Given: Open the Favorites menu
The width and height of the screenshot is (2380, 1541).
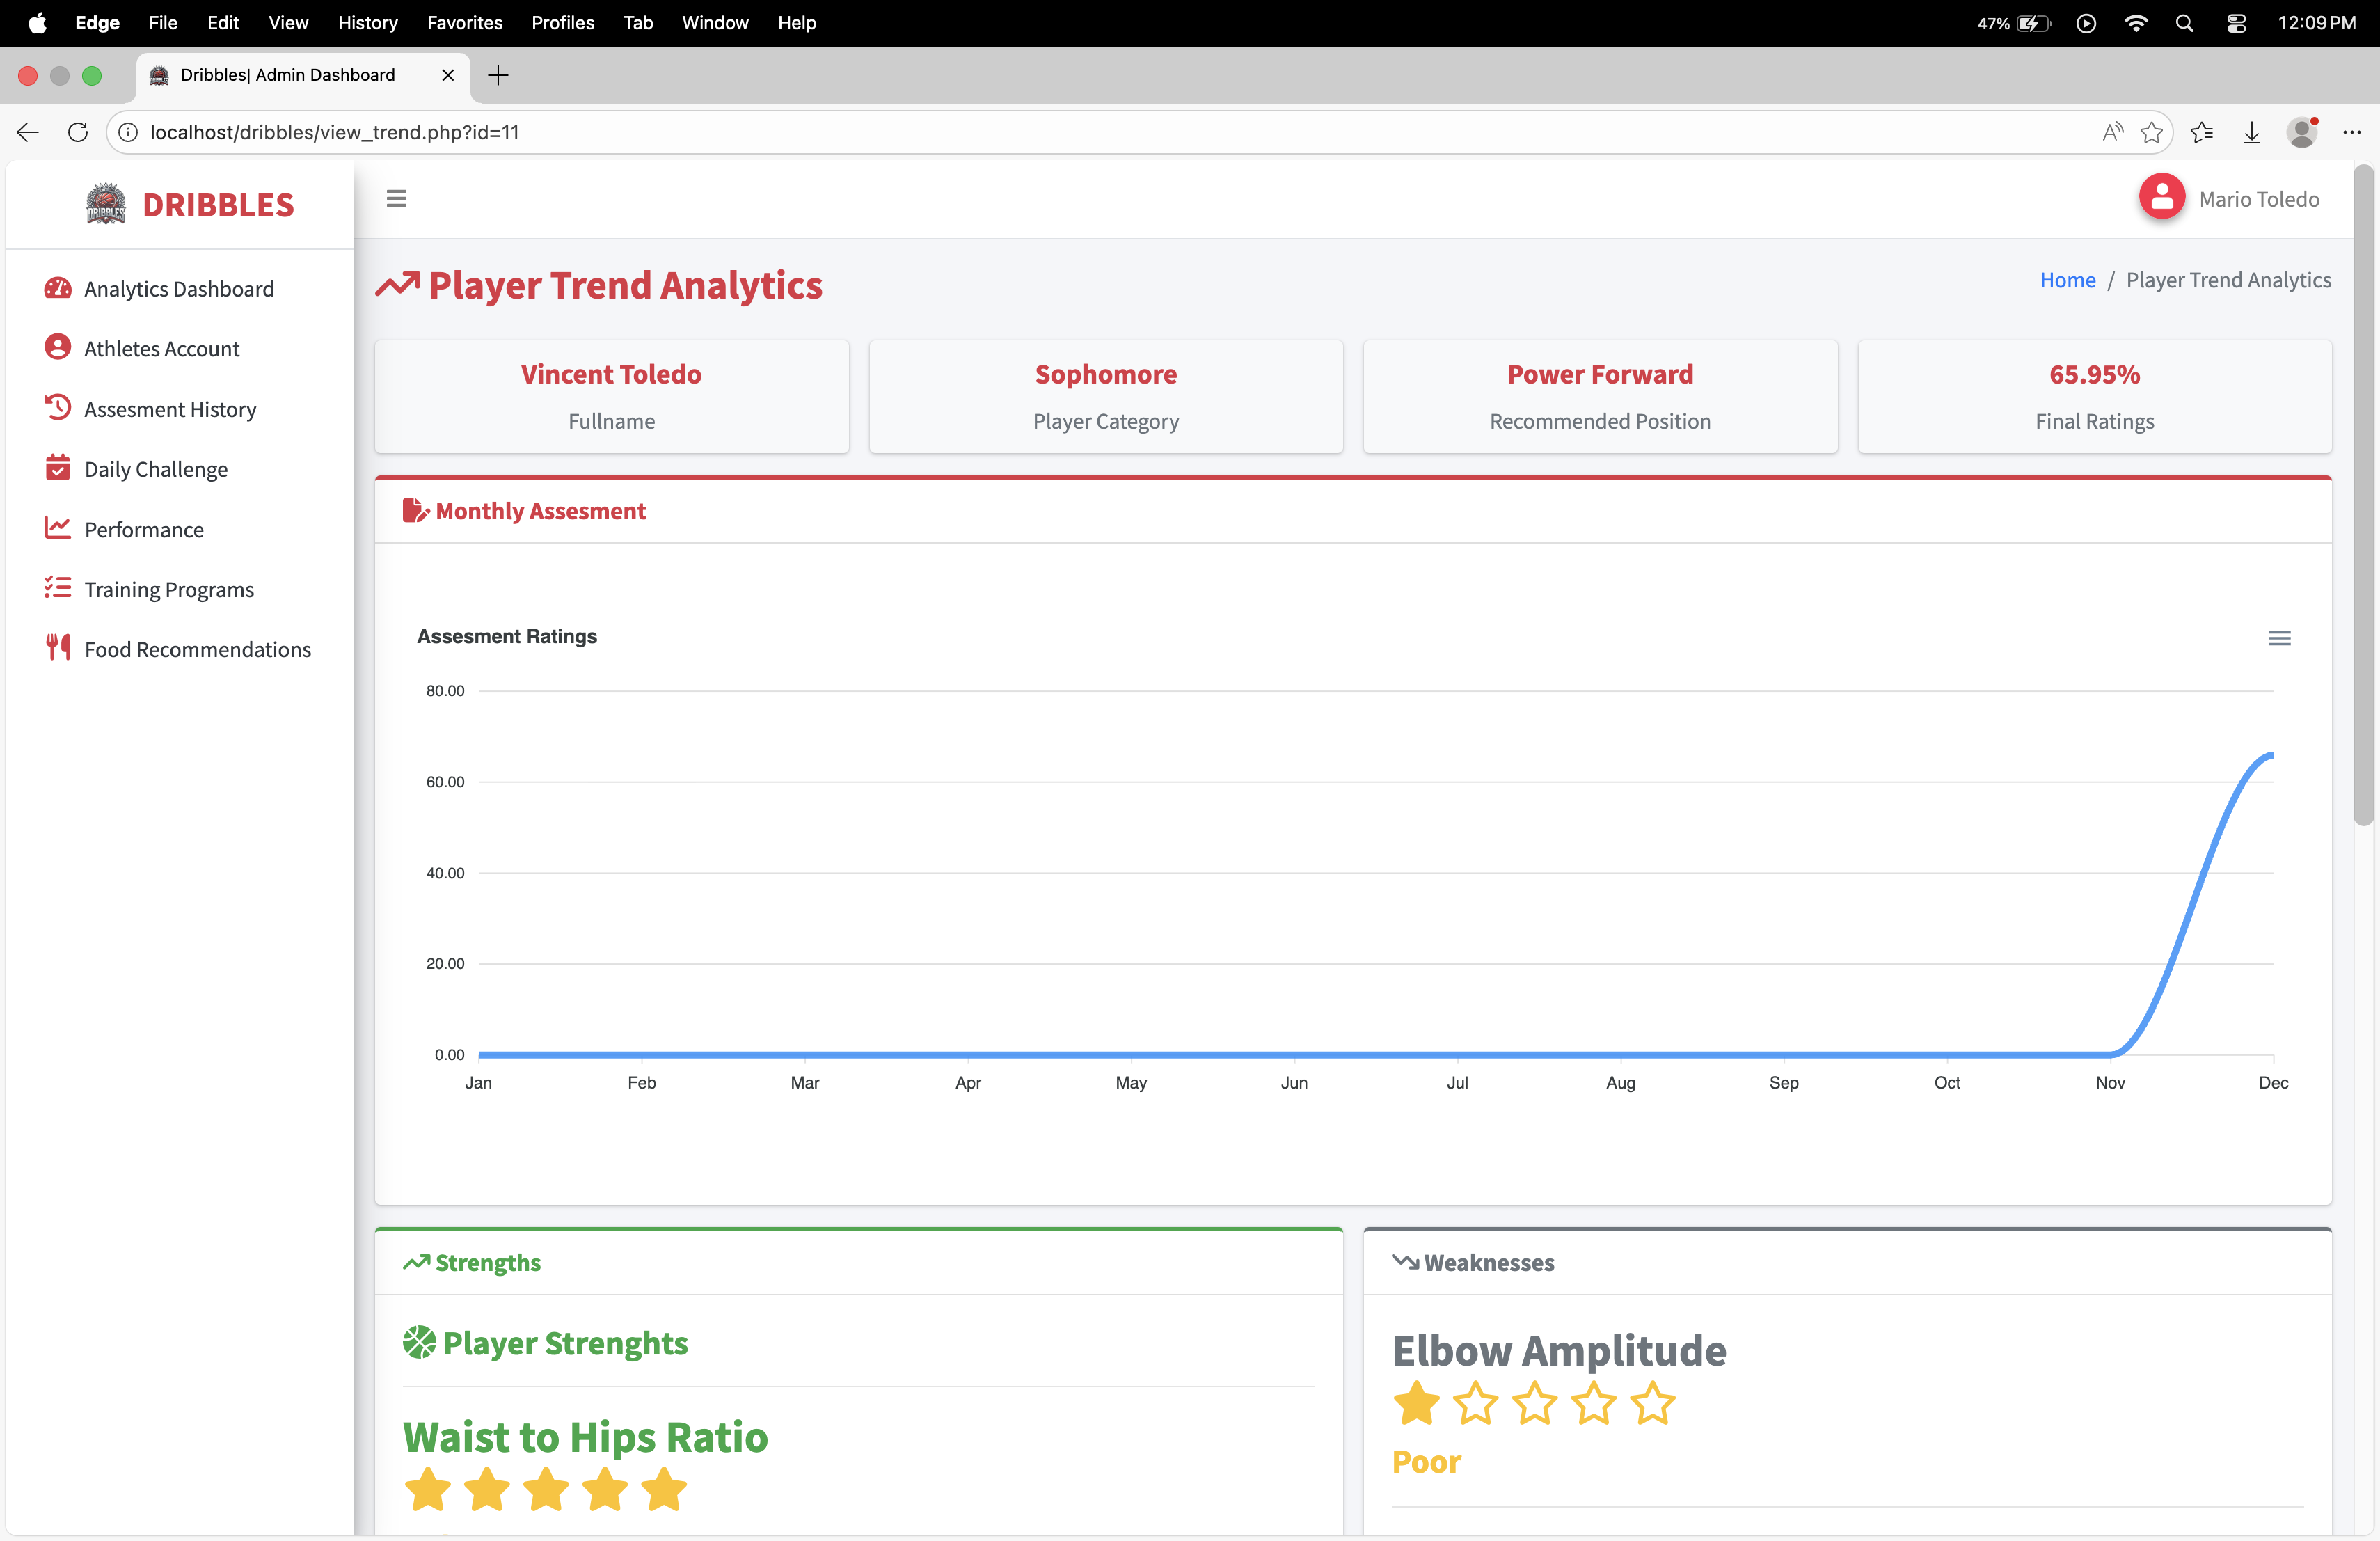Looking at the screenshot, I should coord(464,22).
